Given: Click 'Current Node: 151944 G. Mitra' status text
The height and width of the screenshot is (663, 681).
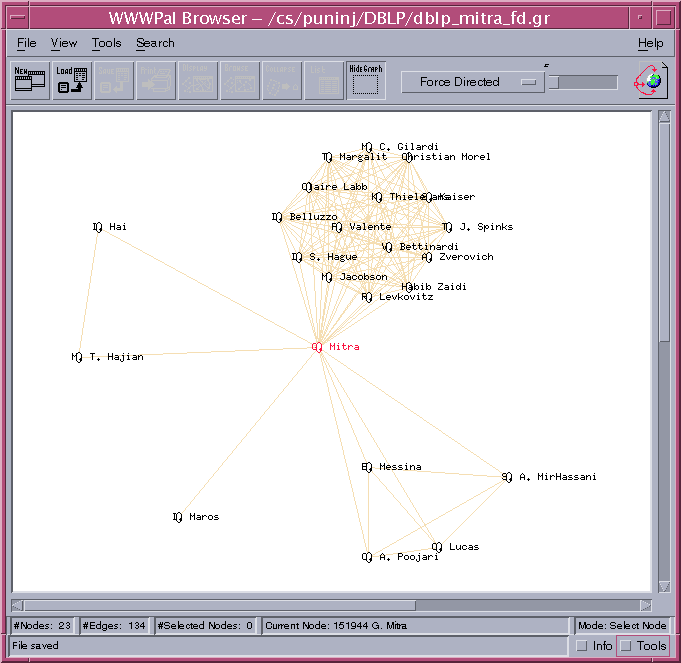Looking at the screenshot, I should [x=336, y=626].
